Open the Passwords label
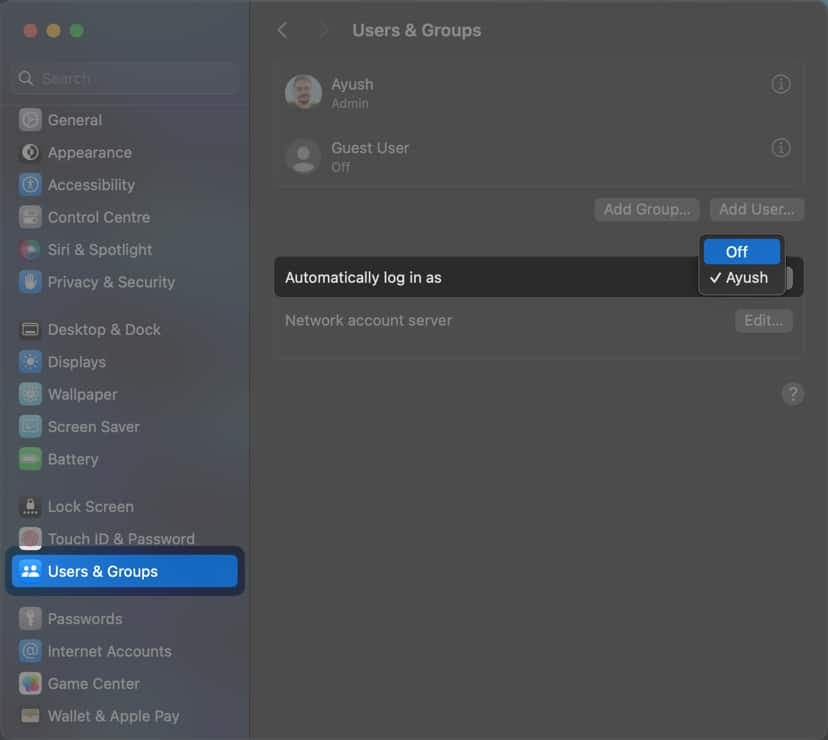This screenshot has height=740, width=828. (84, 619)
